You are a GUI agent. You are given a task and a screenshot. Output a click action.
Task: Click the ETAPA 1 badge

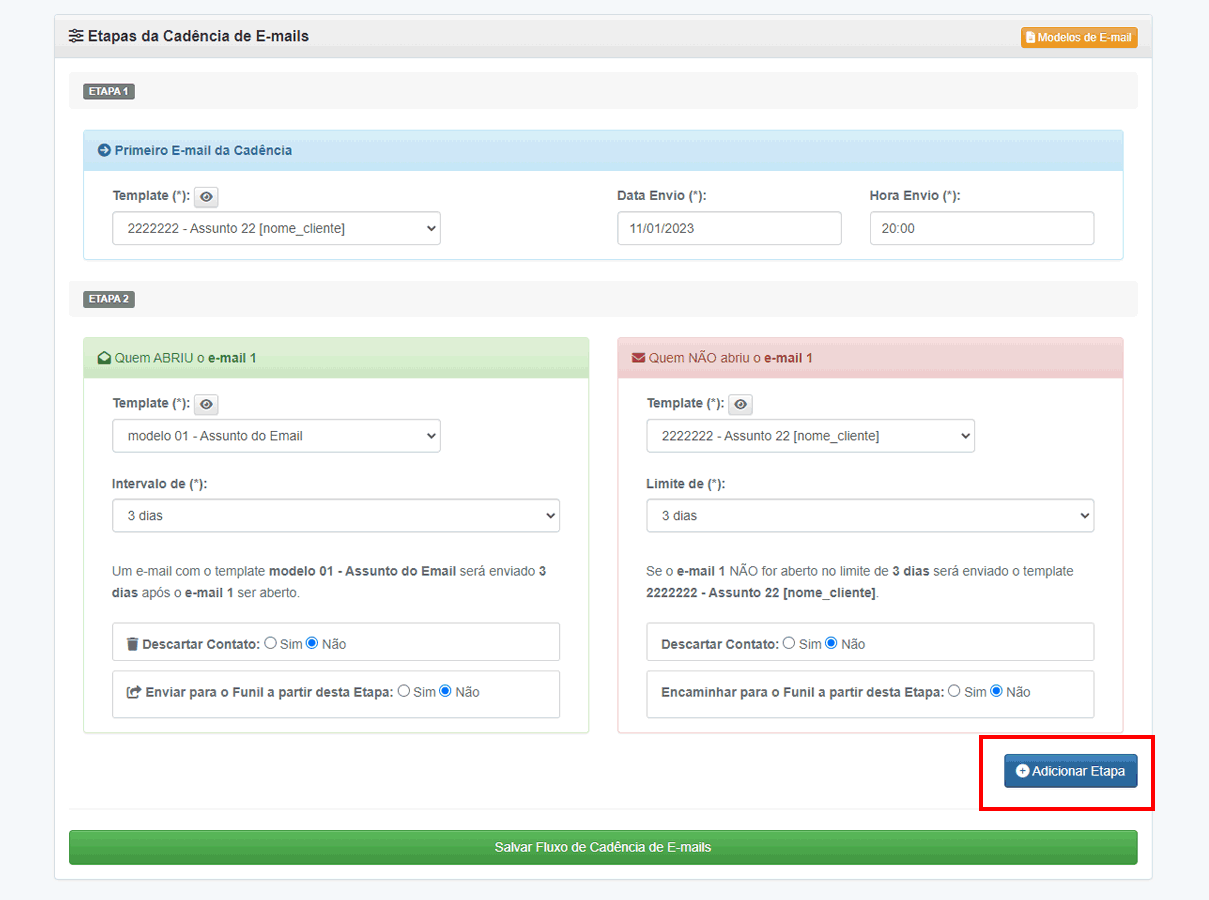(x=109, y=91)
